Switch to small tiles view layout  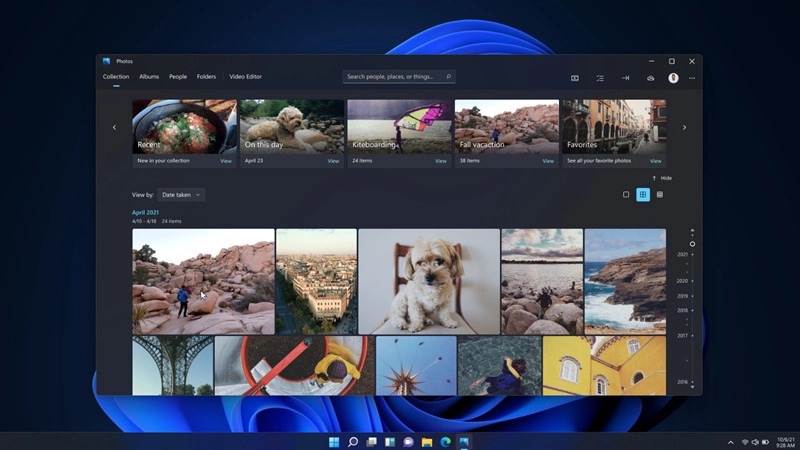click(660, 194)
